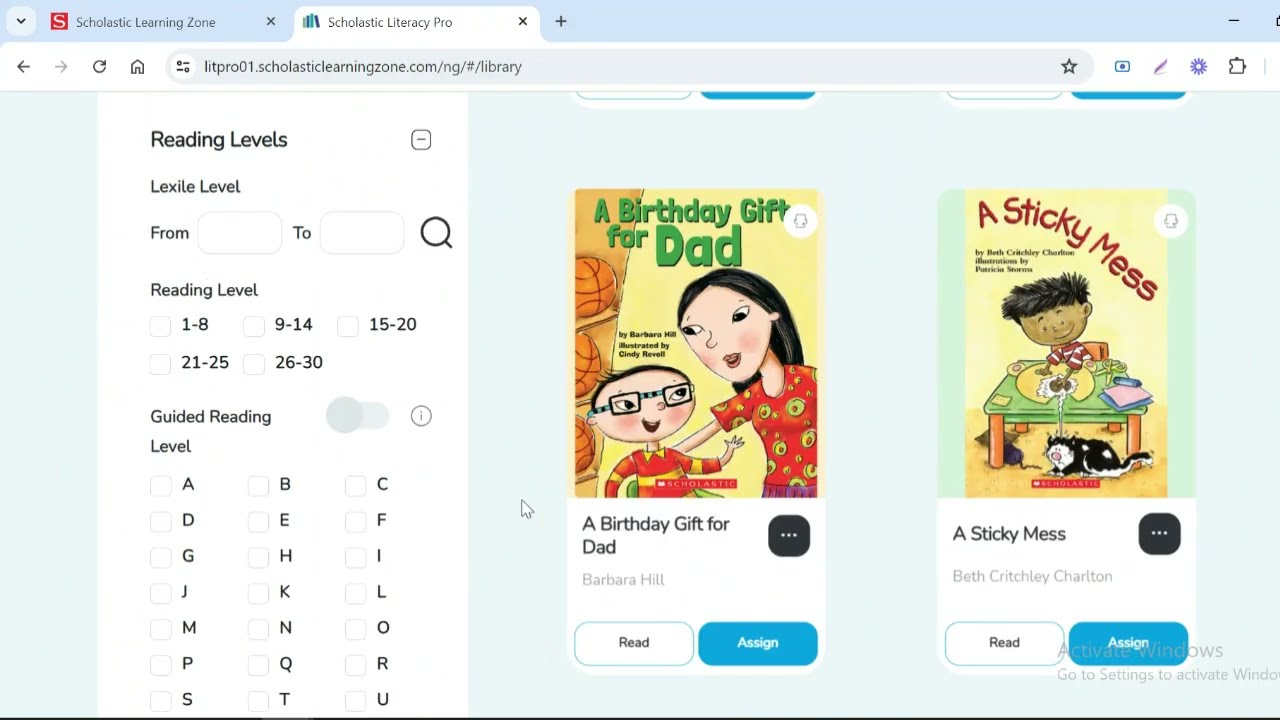Switch to Scholastic Literacy Pro tab
Viewport: 1280px width, 720px height.
click(x=416, y=21)
